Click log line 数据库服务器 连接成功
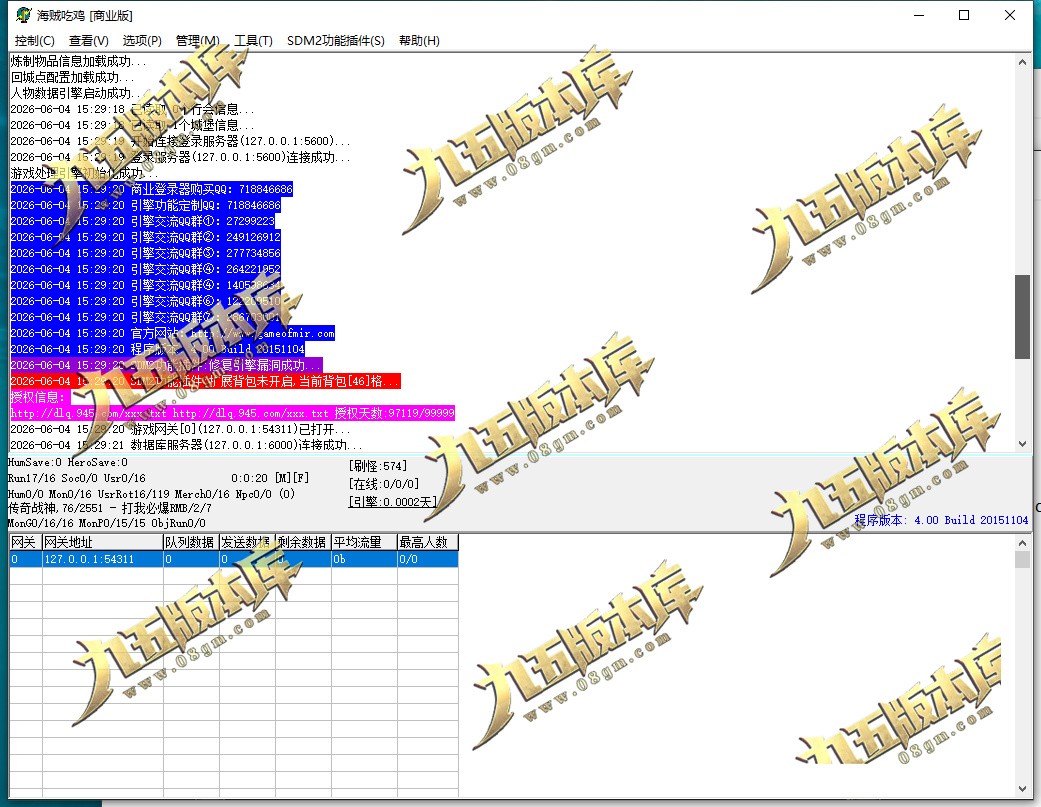Image resolution: width=1041 pixels, height=807 pixels. point(187,445)
